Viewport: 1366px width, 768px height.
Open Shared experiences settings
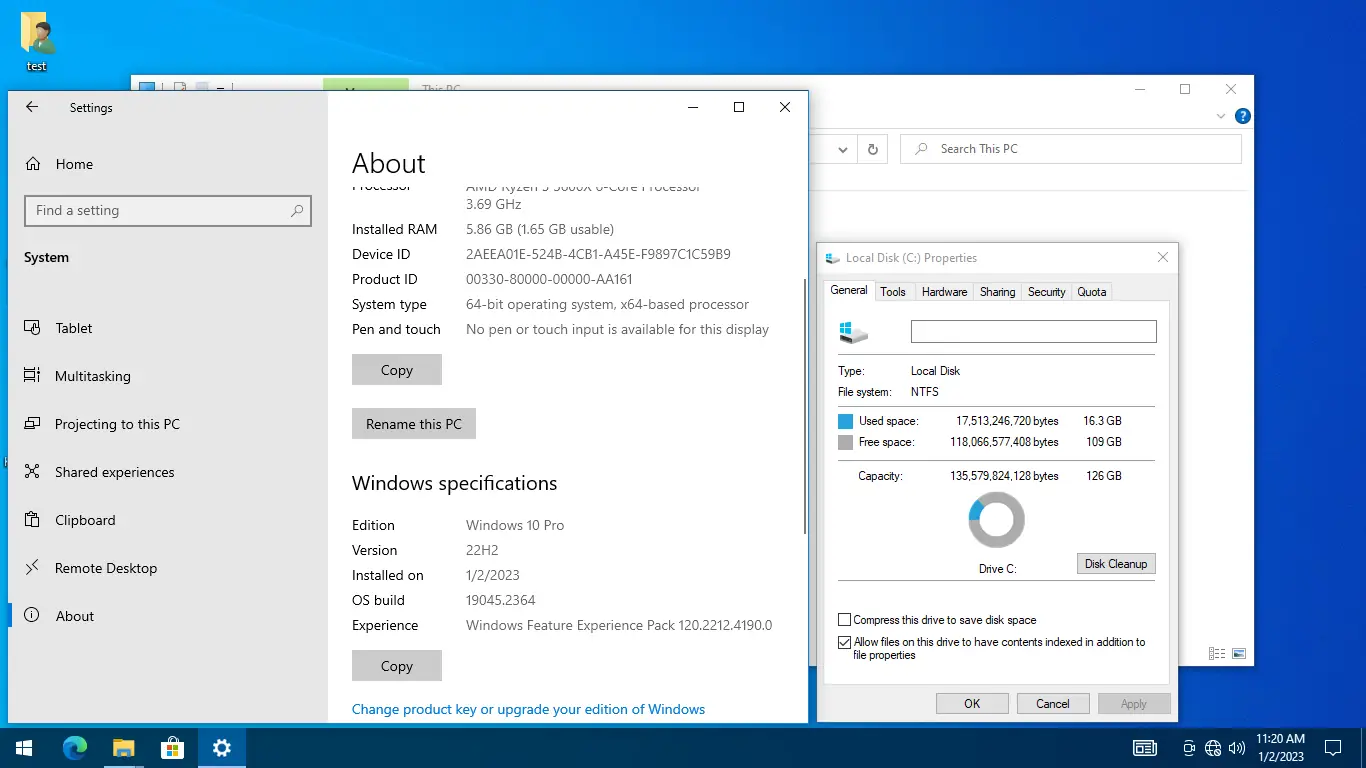click(x=112, y=472)
